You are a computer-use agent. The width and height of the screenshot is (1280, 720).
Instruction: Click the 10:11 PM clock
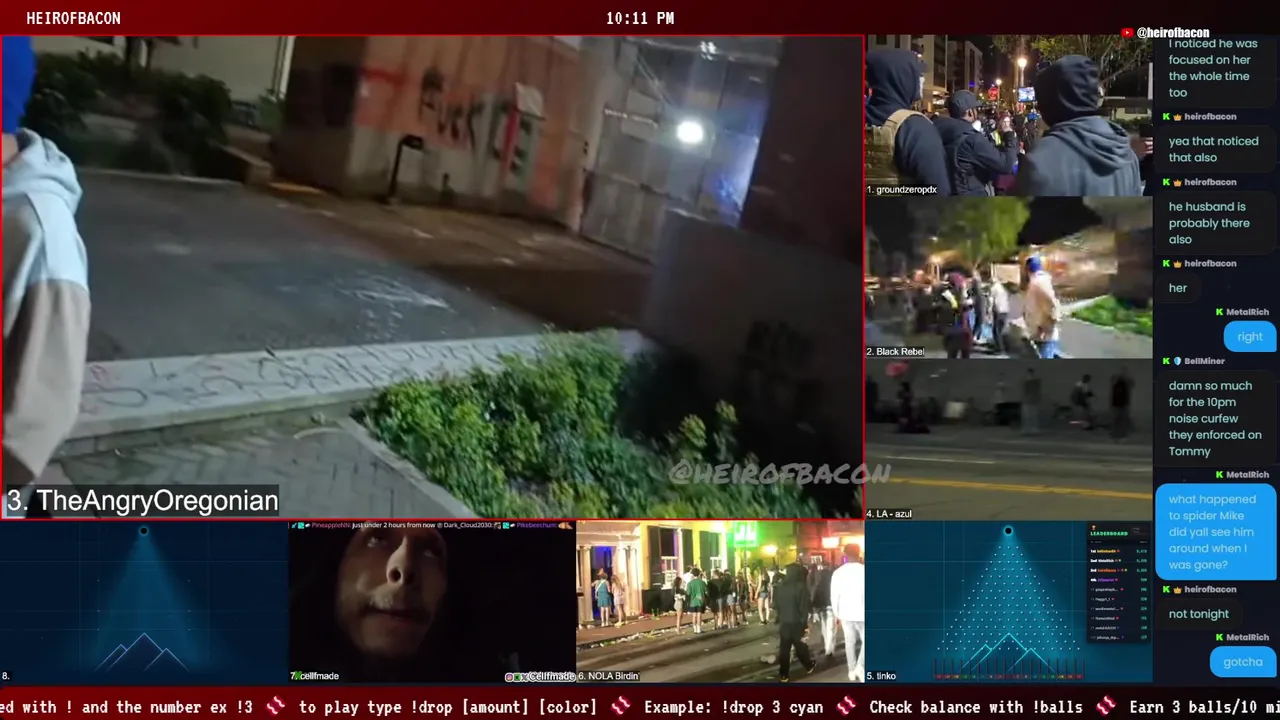click(x=640, y=19)
